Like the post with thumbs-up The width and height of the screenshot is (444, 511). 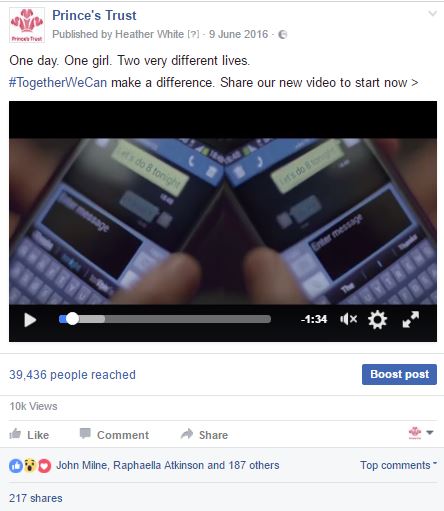click(29, 434)
